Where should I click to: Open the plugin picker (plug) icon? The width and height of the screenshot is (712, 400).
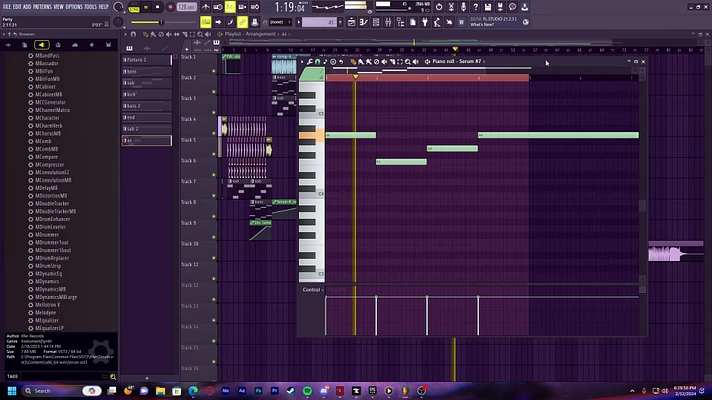(425, 22)
